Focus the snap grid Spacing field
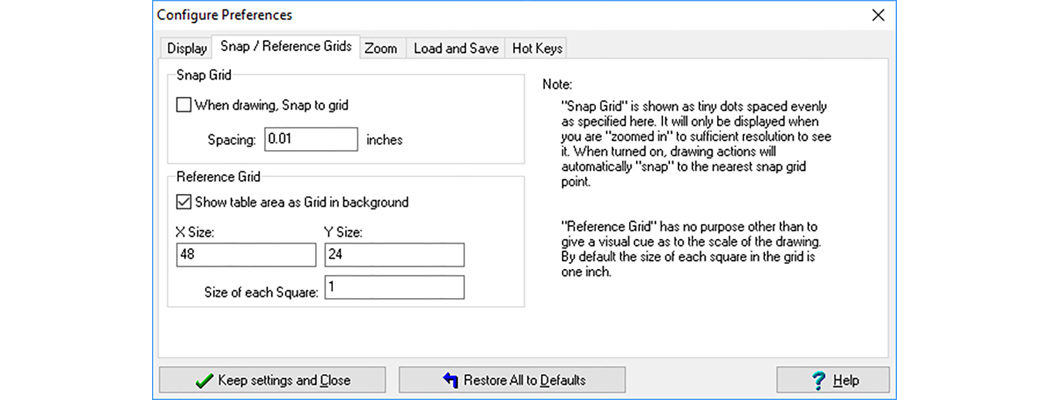1050x400 pixels. (311, 139)
